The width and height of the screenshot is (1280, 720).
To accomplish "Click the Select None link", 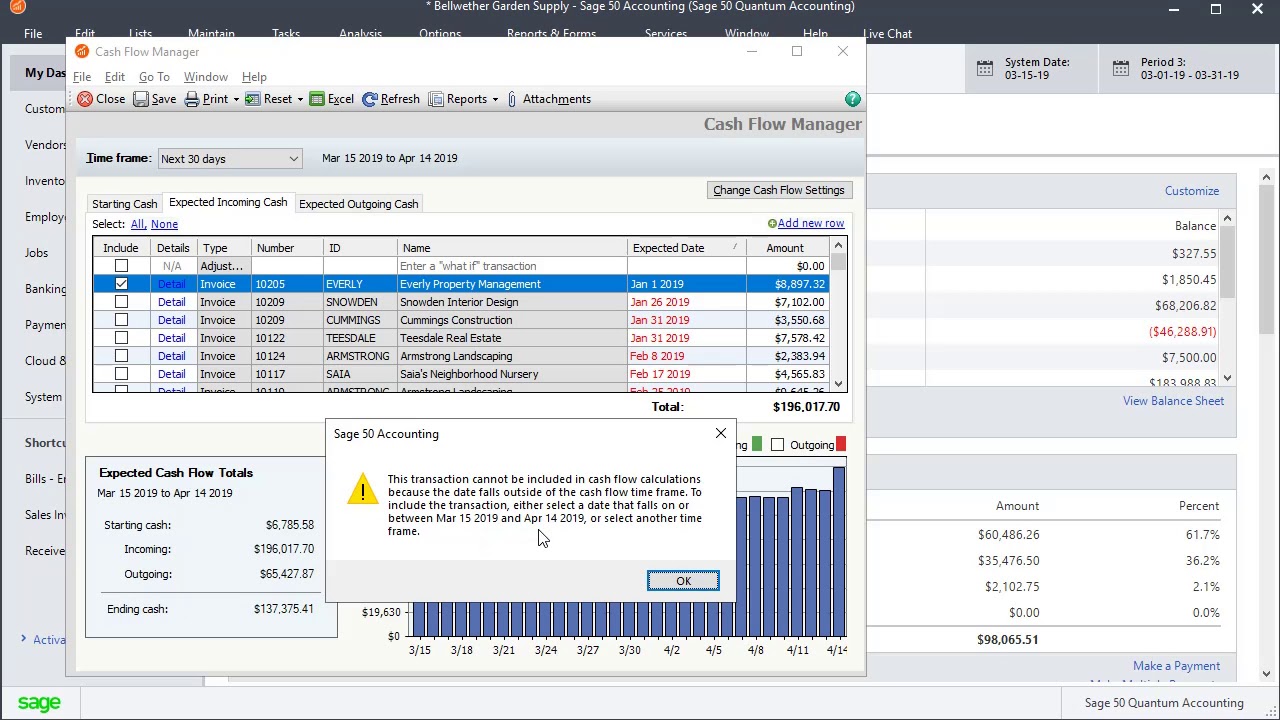I will pos(164,224).
